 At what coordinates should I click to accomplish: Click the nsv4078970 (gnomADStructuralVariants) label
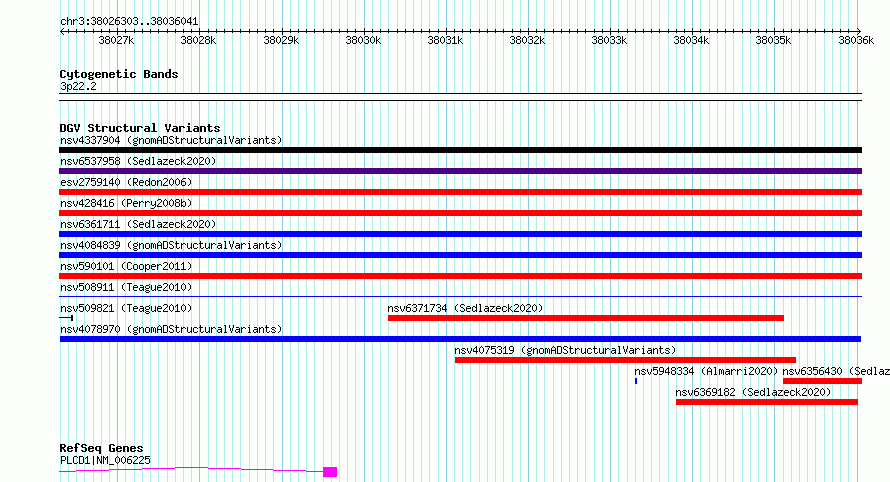tap(171, 329)
